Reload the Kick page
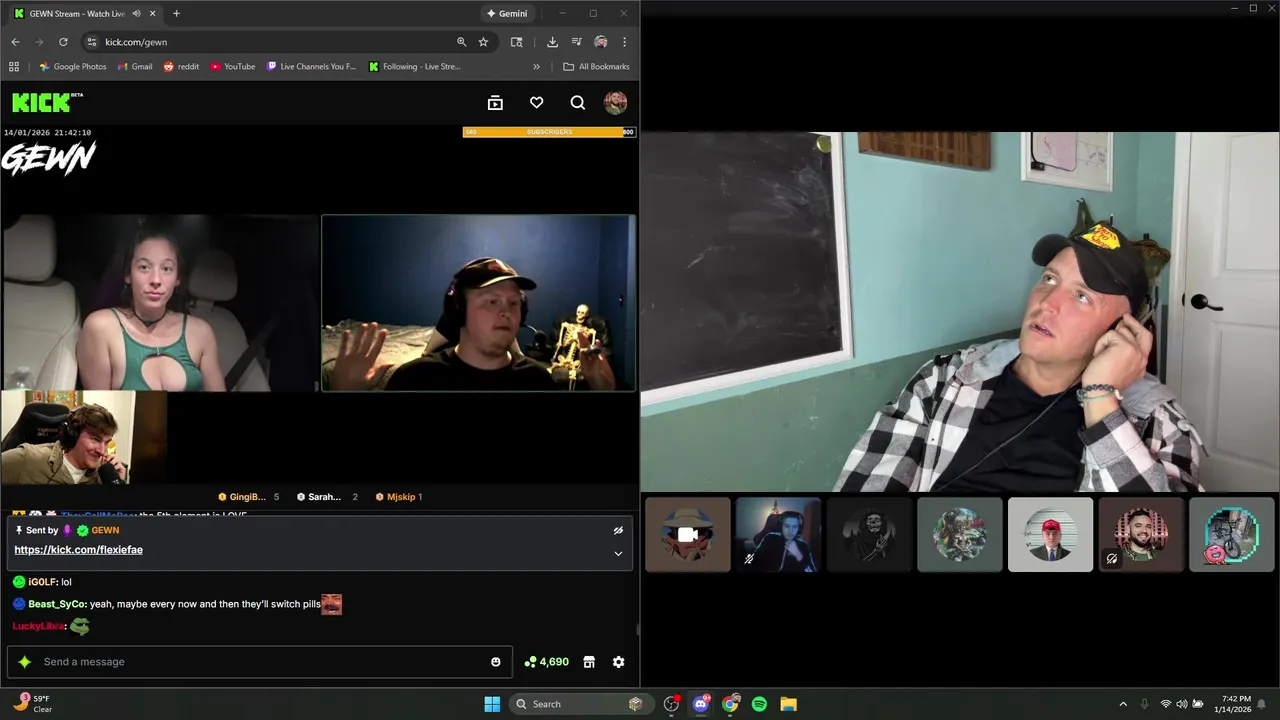 click(x=63, y=42)
